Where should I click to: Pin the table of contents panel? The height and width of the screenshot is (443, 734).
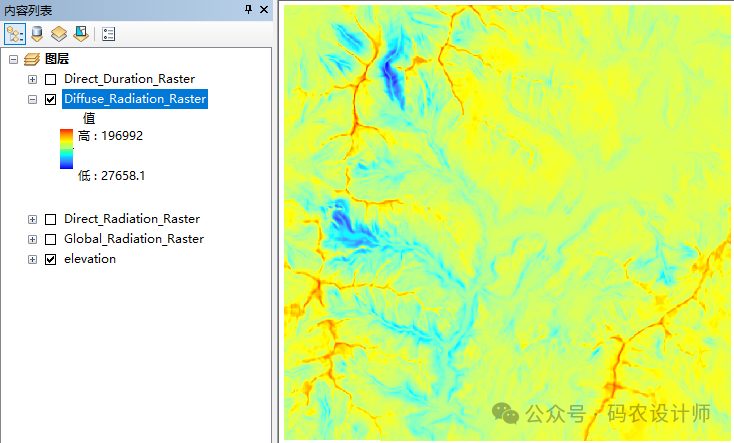click(x=248, y=9)
